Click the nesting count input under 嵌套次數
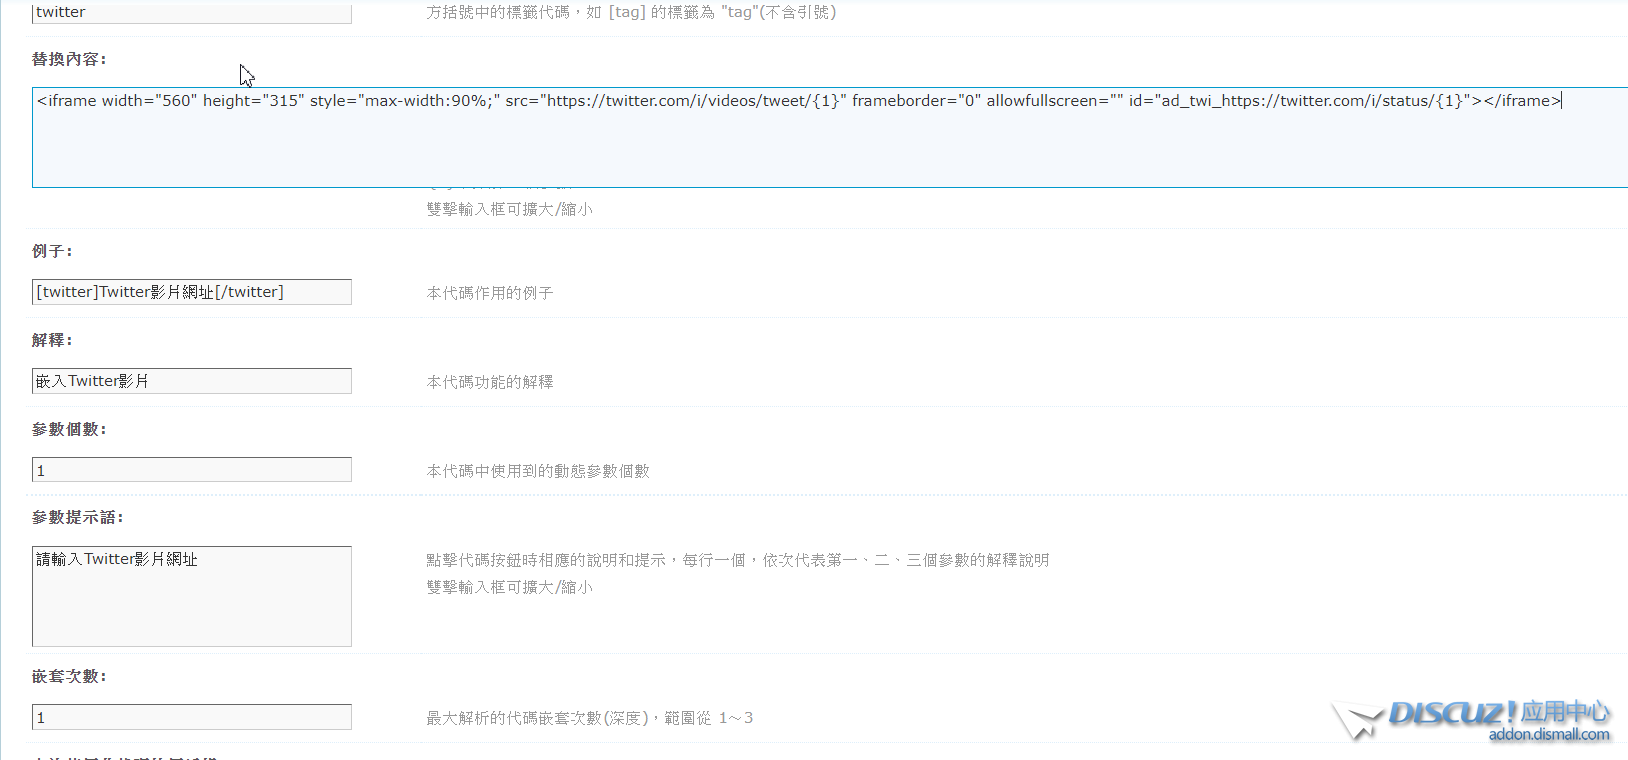Viewport: 1628px width, 760px height. coord(191,717)
